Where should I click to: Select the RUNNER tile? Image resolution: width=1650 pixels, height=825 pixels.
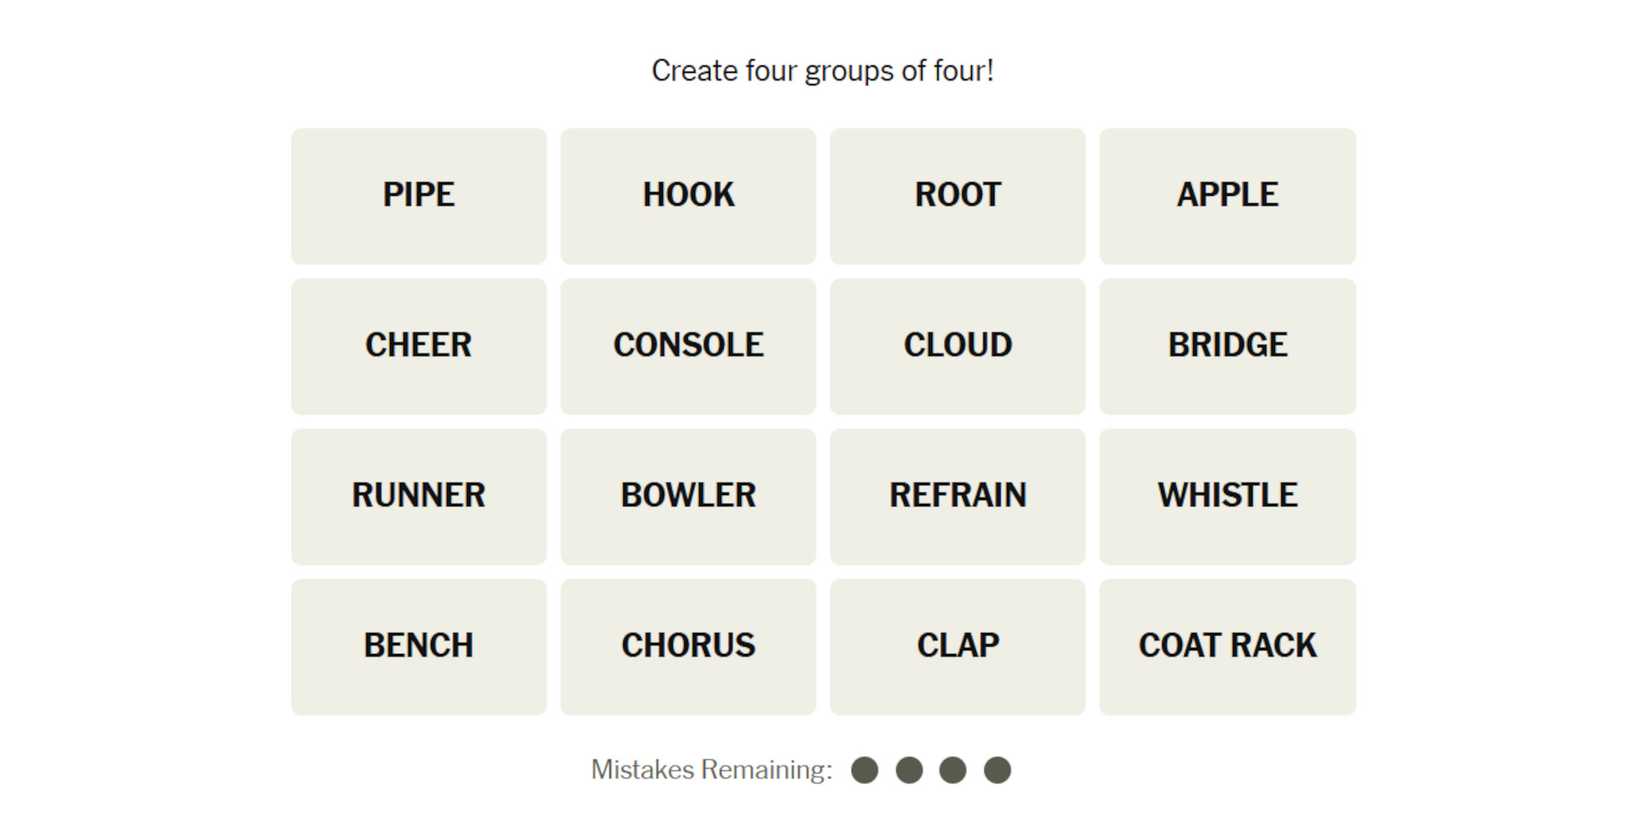(x=418, y=496)
